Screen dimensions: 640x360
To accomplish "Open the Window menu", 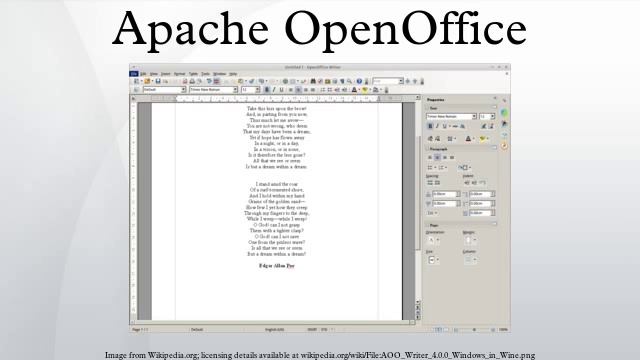I will [x=220, y=74].
